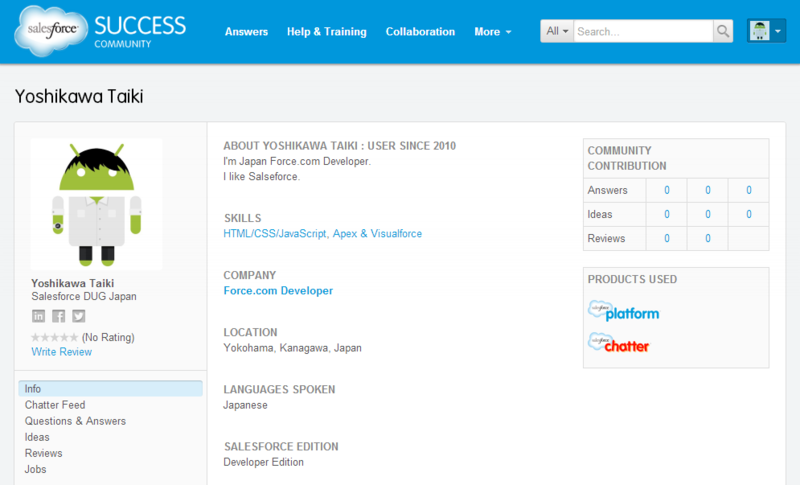Click first count in Ideas row
This screenshot has width=800, height=485.
667,214
